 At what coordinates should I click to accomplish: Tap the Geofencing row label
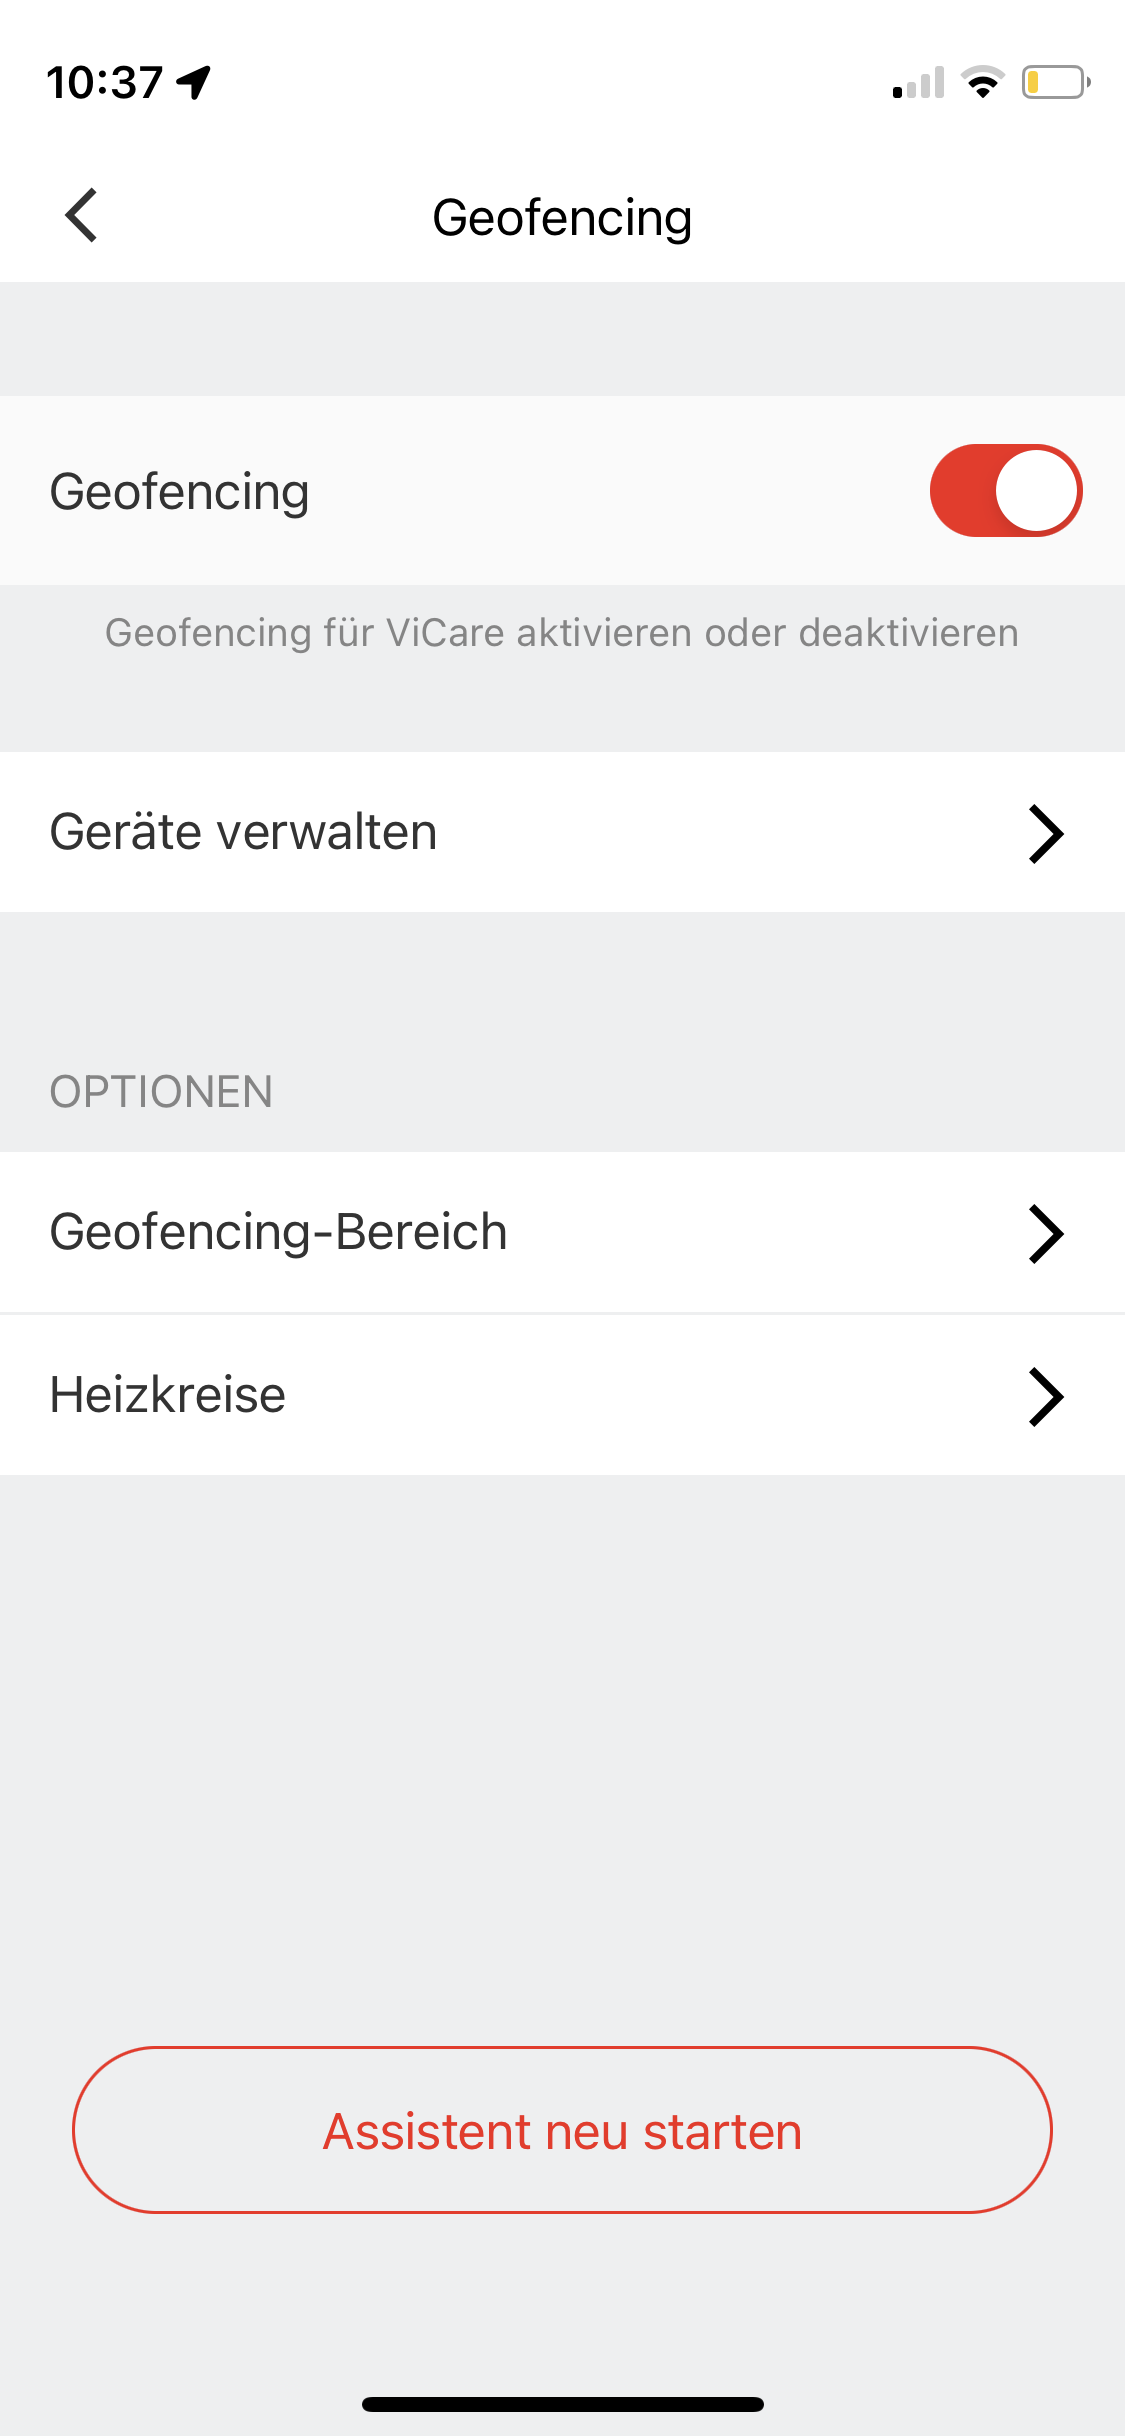point(179,491)
